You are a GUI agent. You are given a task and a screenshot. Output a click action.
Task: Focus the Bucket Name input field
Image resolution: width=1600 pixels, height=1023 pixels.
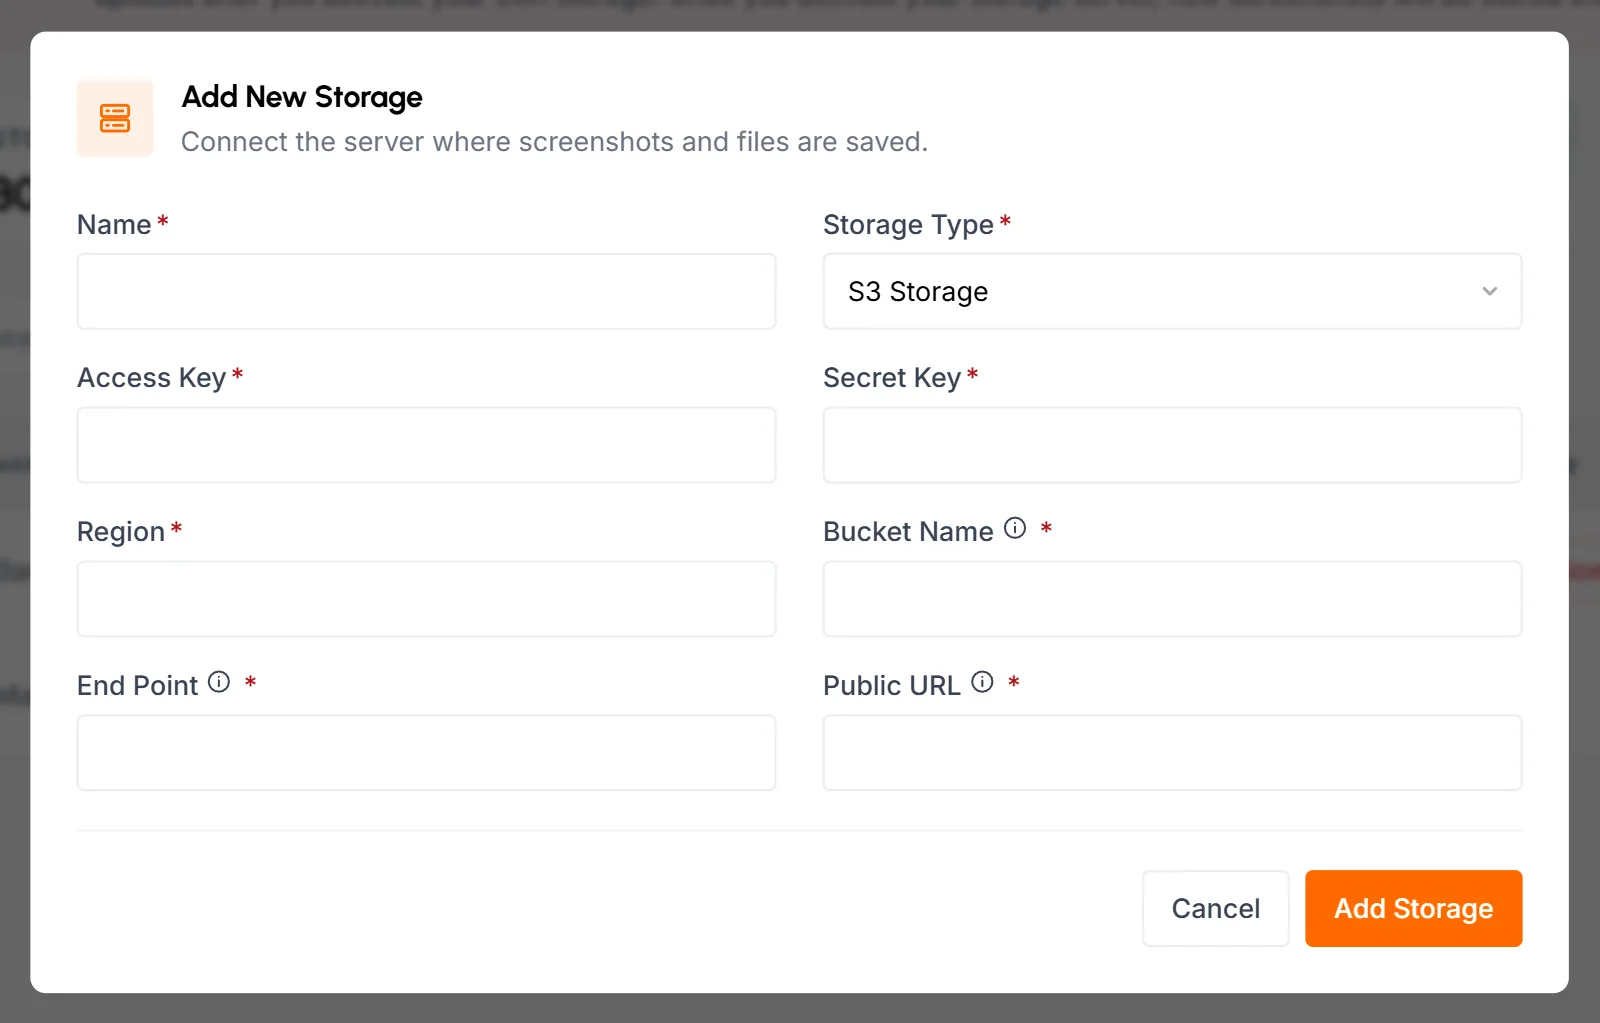tap(1172, 599)
